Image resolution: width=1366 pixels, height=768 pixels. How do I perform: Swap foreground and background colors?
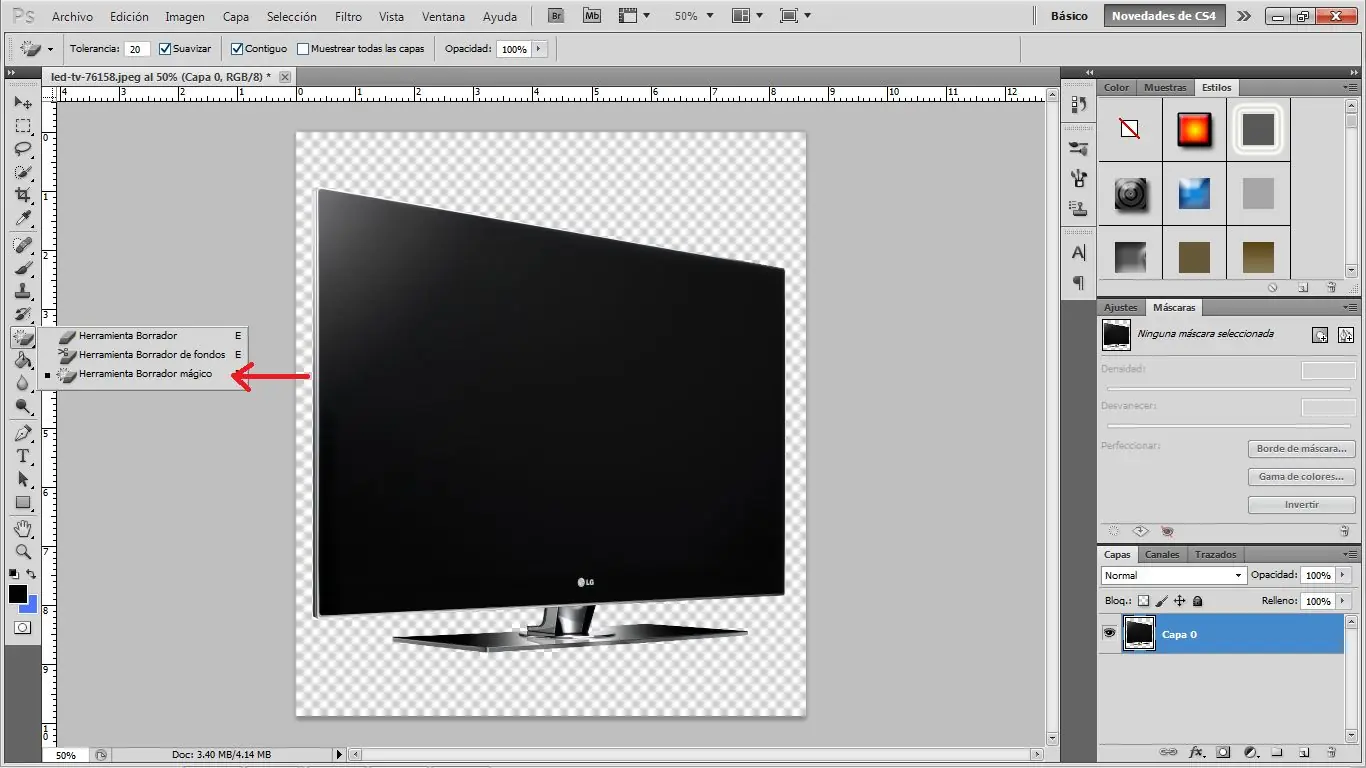[32, 574]
